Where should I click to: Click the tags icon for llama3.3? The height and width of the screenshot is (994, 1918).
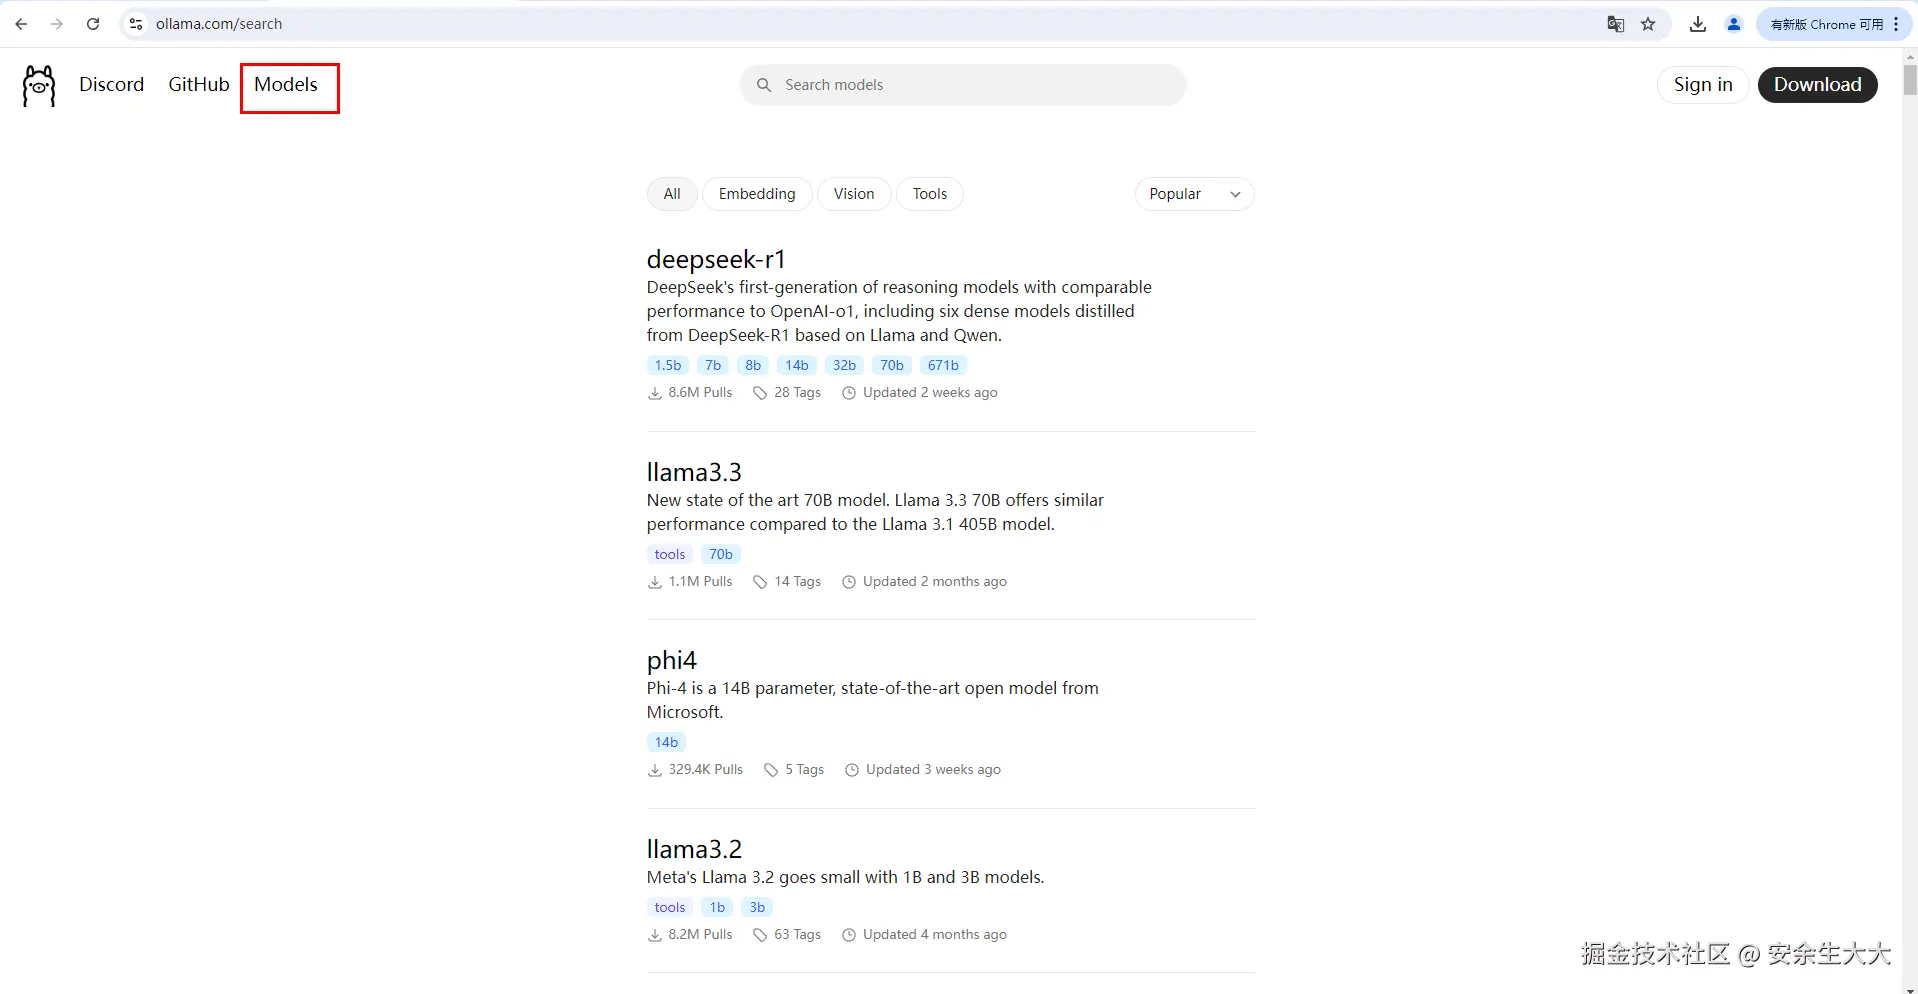pyautogui.click(x=760, y=582)
